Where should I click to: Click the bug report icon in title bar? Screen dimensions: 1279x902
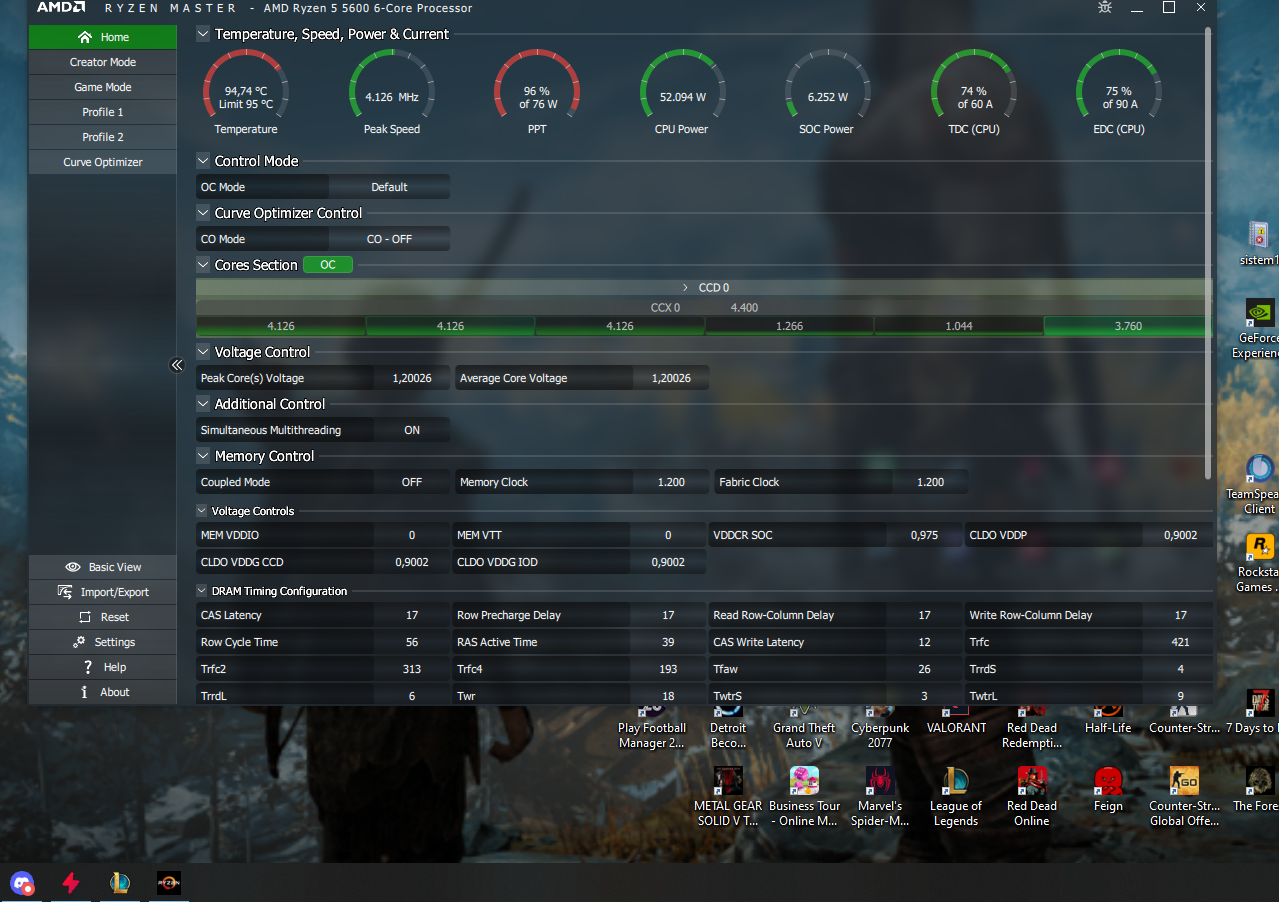tap(1104, 7)
